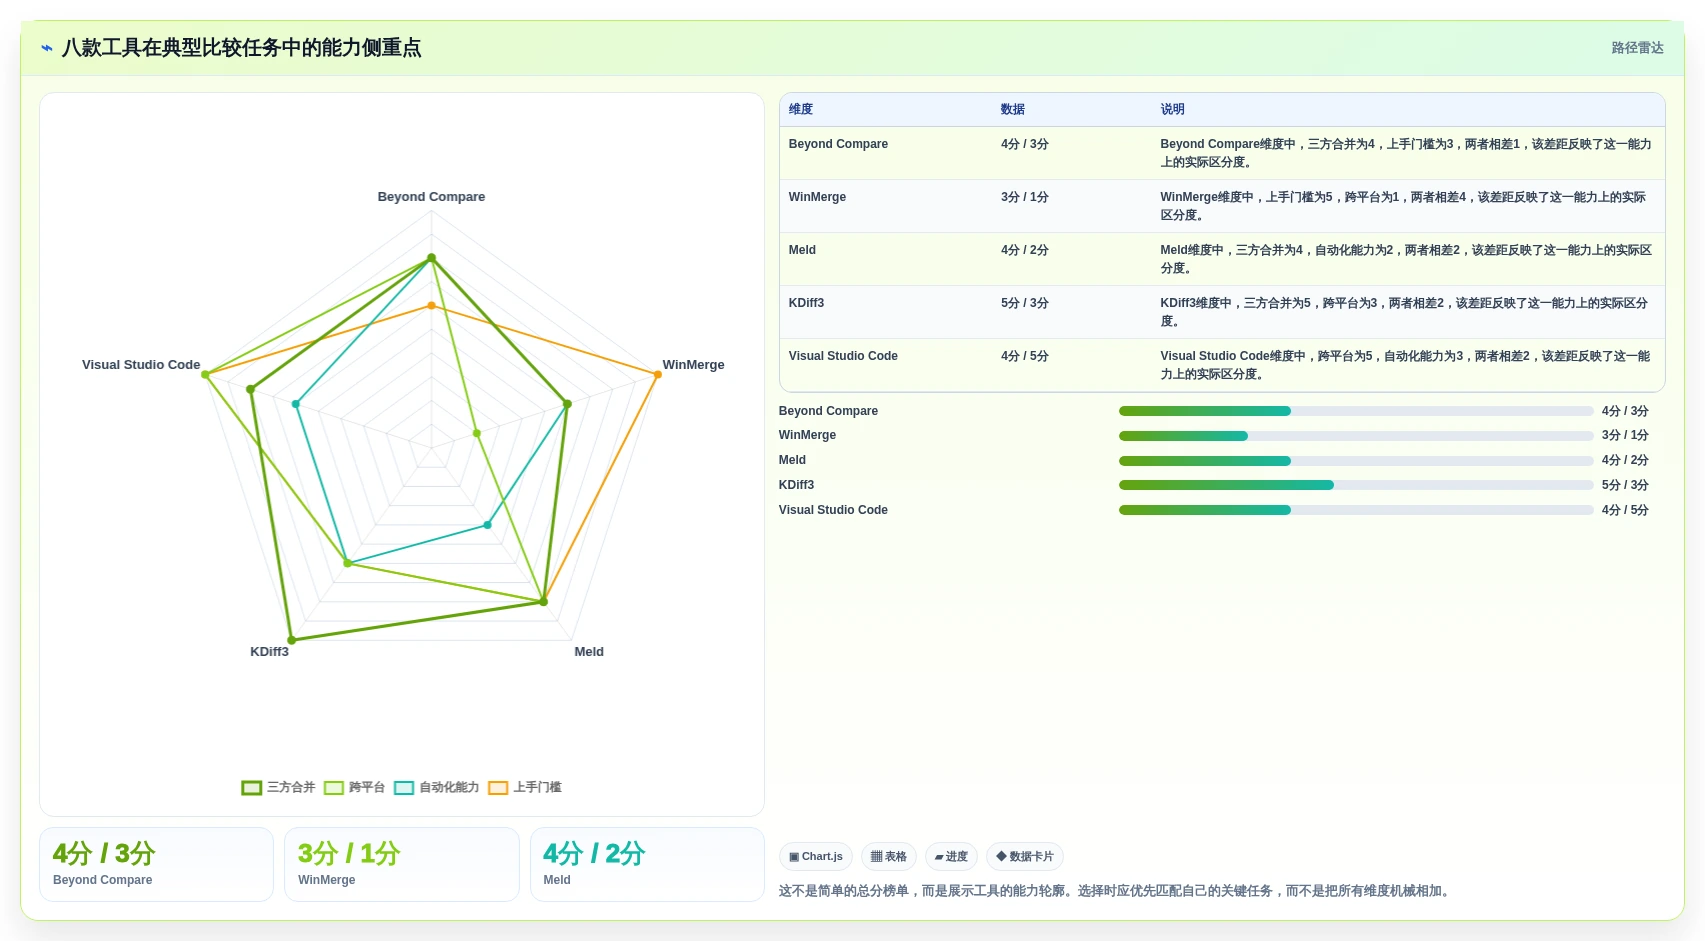This screenshot has height=941, width=1705.
Task: Click the KDiff3 radar axis label
Action: coord(269,652)
